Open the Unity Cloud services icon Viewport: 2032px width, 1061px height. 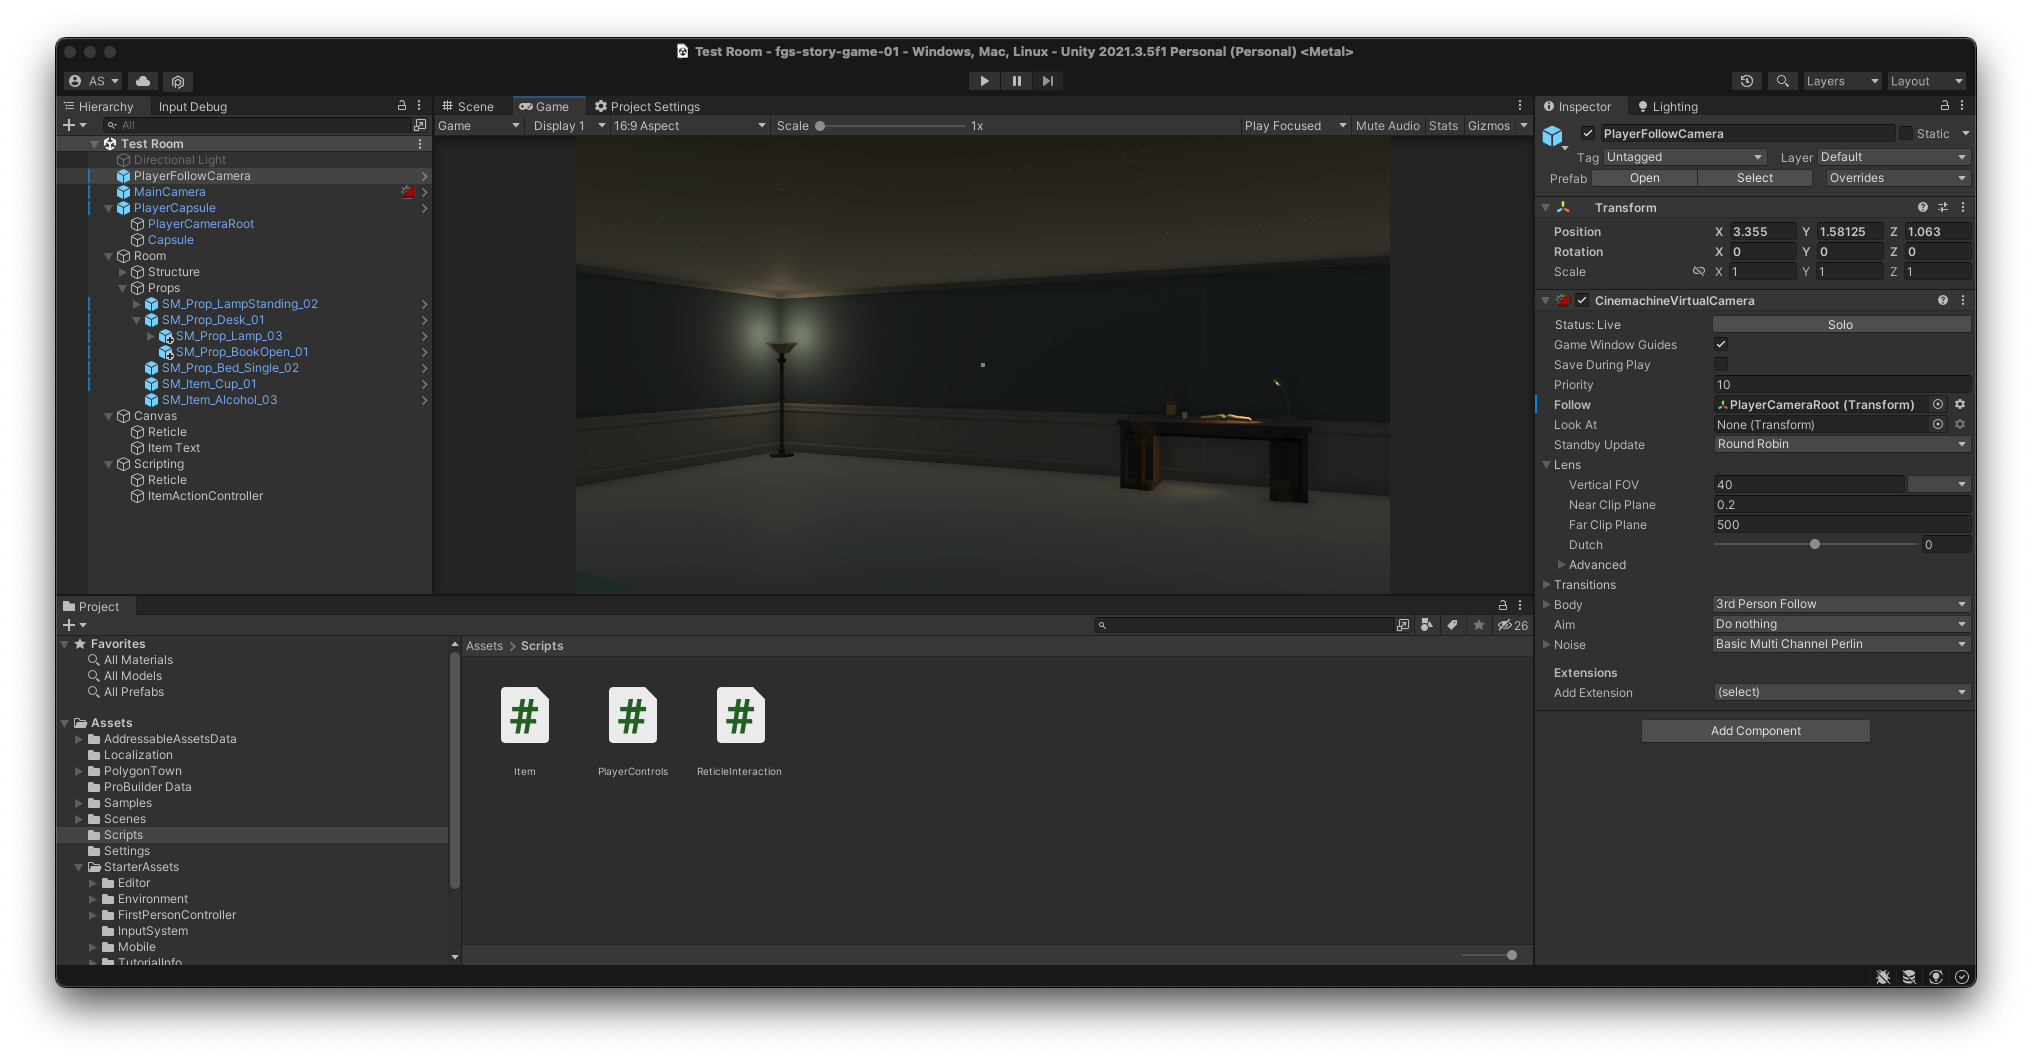point(143,81)
